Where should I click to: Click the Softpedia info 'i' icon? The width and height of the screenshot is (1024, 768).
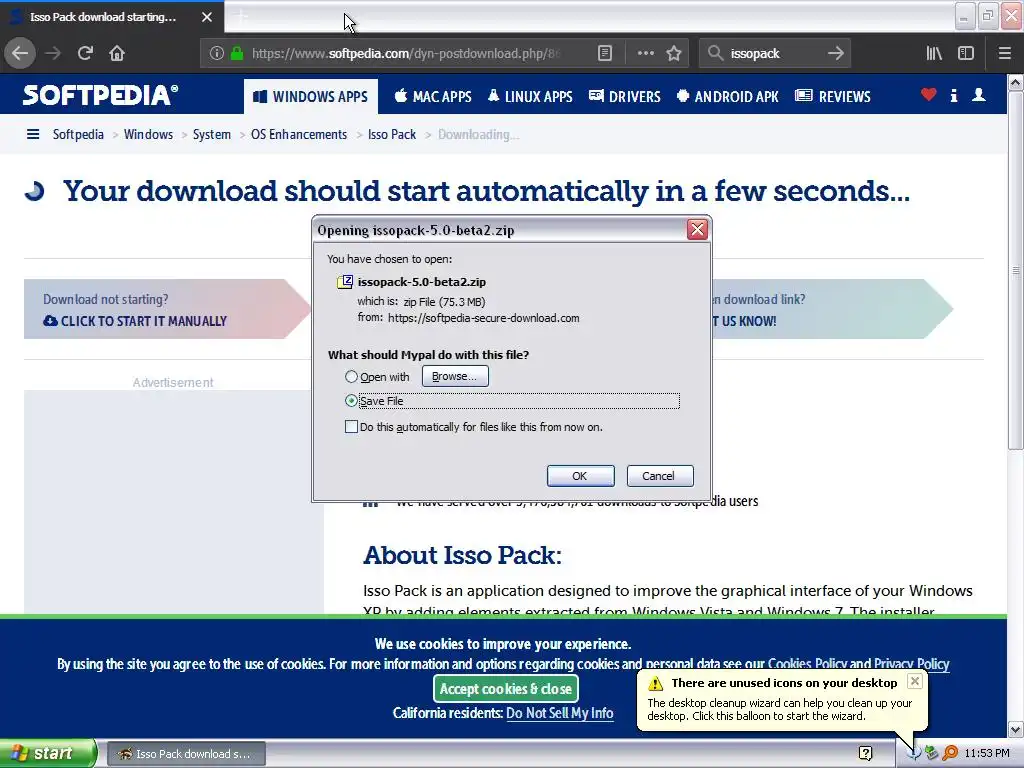point(954,95)
